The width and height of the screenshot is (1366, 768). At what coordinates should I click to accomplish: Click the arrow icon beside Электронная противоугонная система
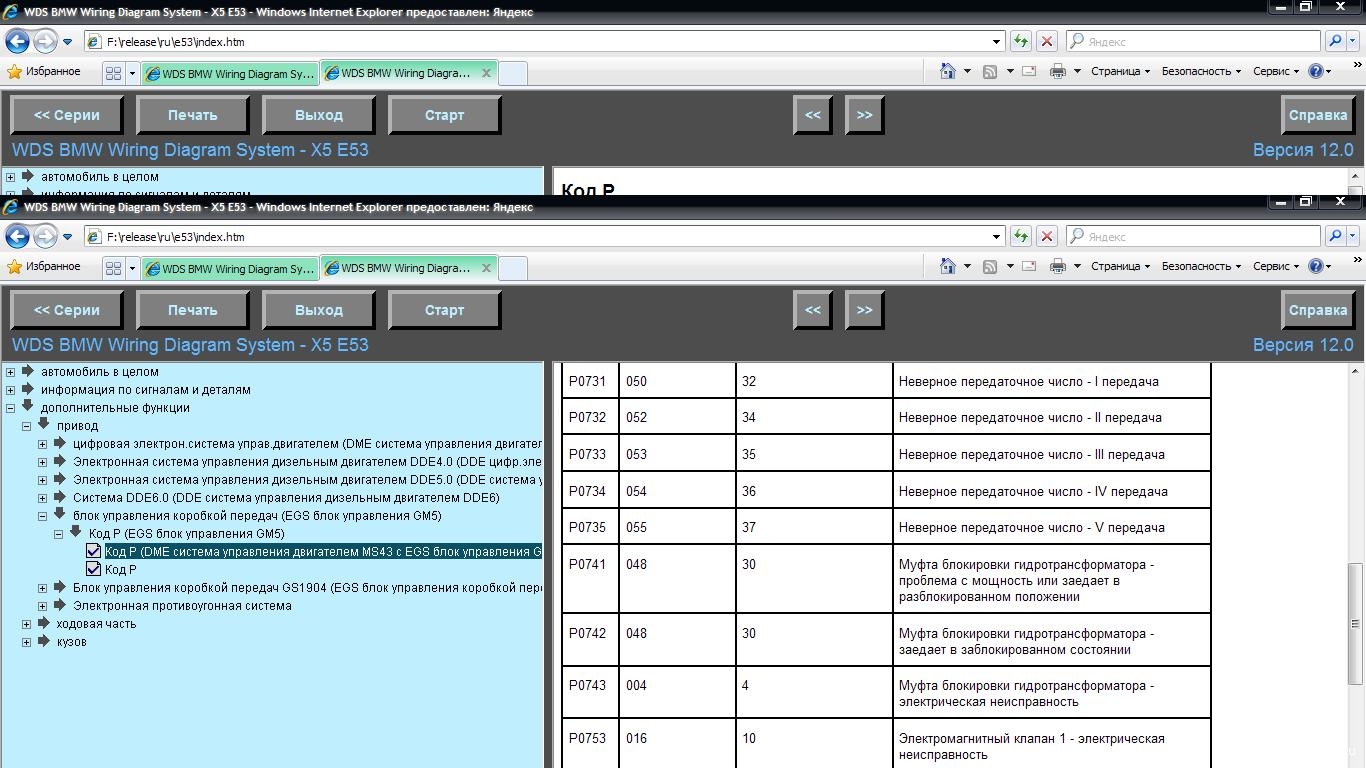[59, 605]
